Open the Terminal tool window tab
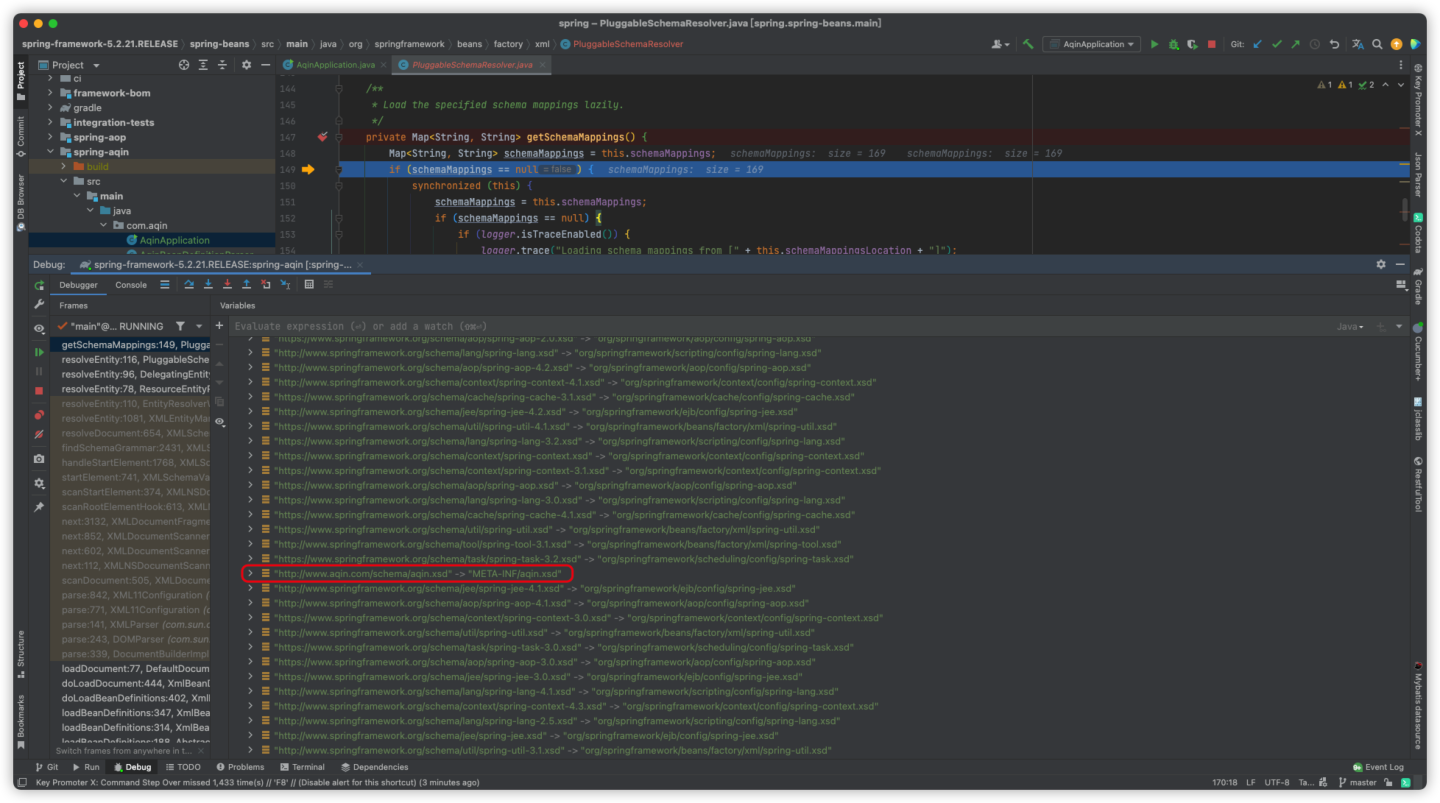The width and height of the screenshot is (1440, 803). (x=301, y=767)
